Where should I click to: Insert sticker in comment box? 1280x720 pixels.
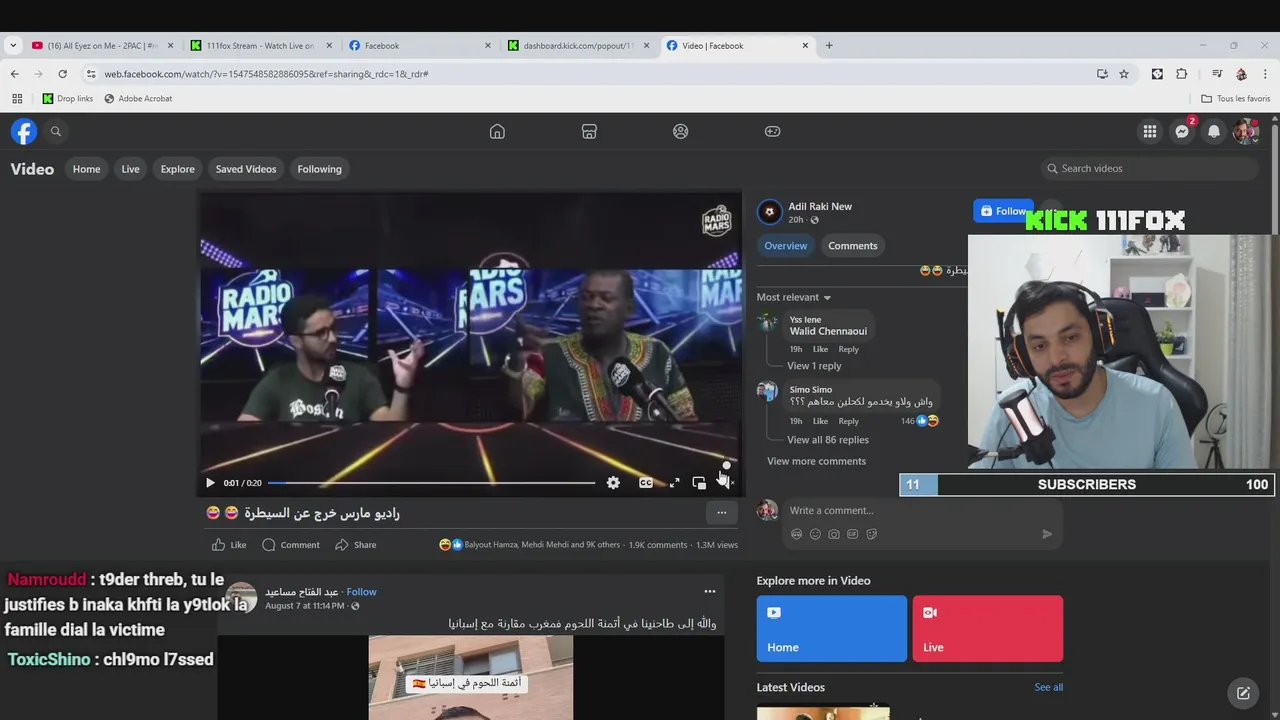tap(872, 534)
